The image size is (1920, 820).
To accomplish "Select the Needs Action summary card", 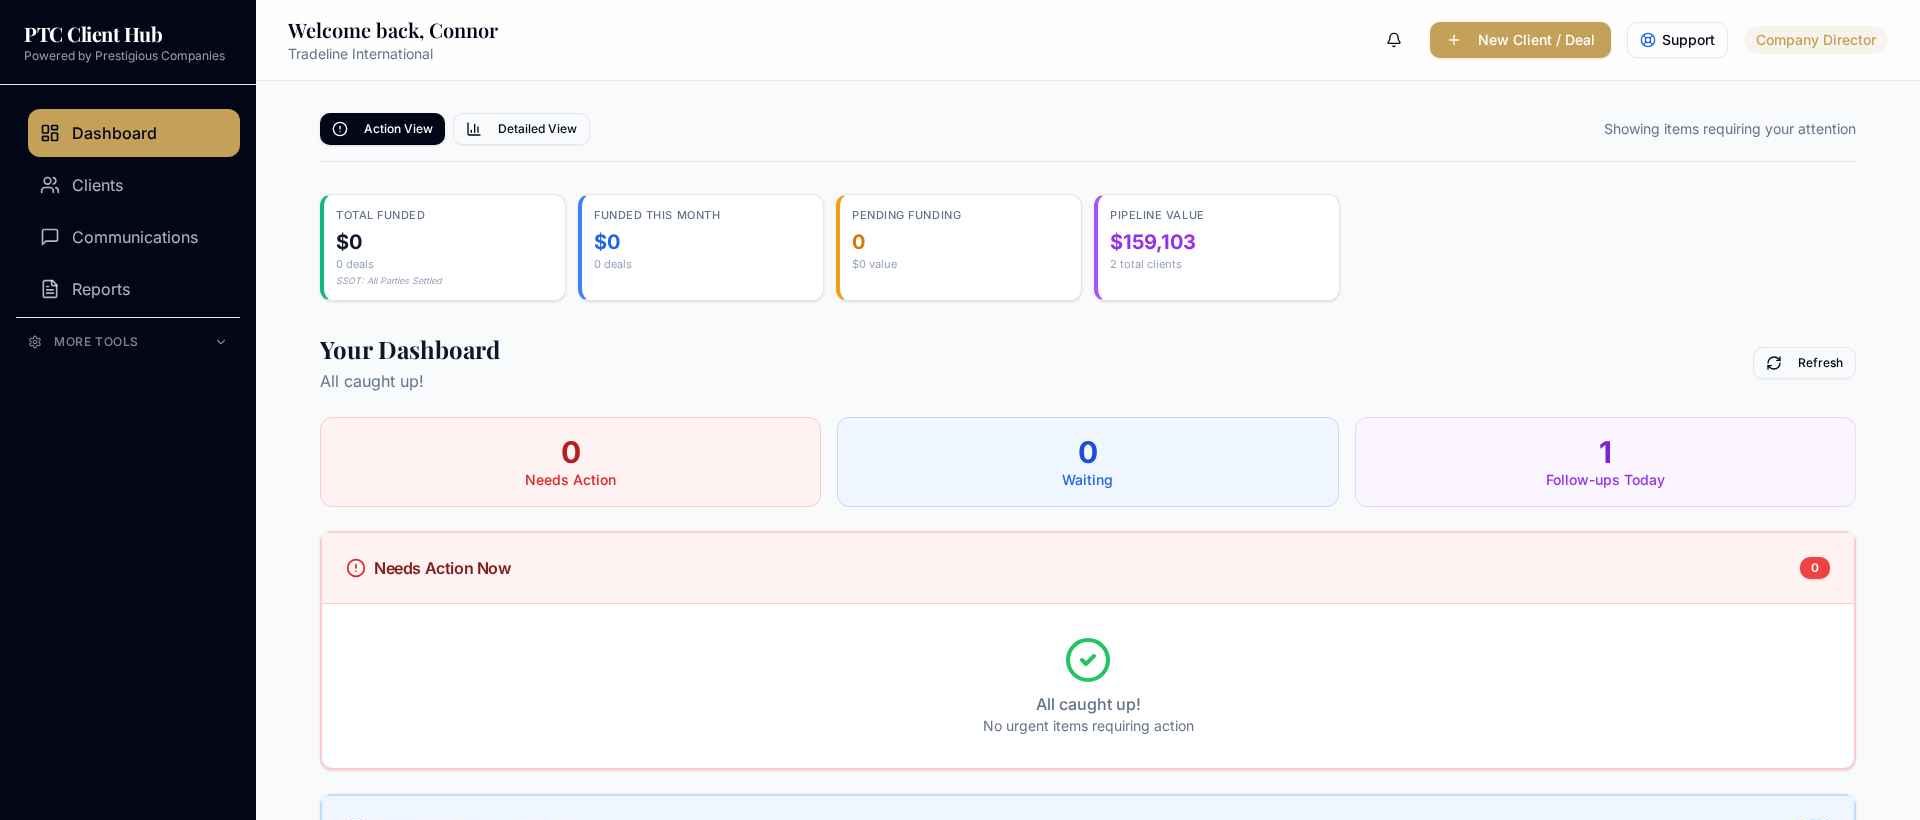I will (x=570, y=462).
